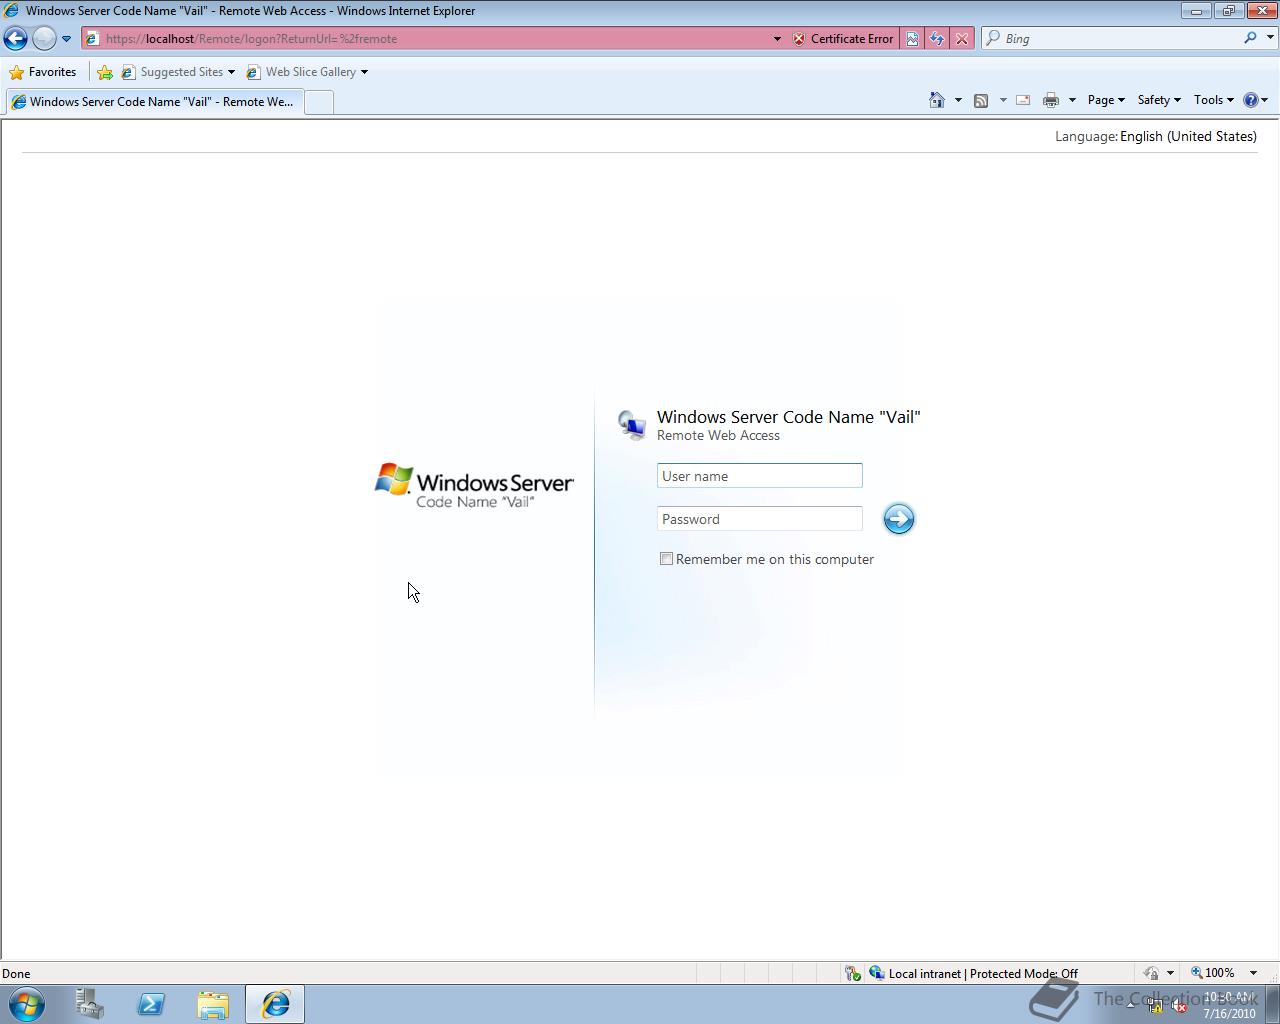
Task: Click the Read Mail icon
Action: (1023, 100)
